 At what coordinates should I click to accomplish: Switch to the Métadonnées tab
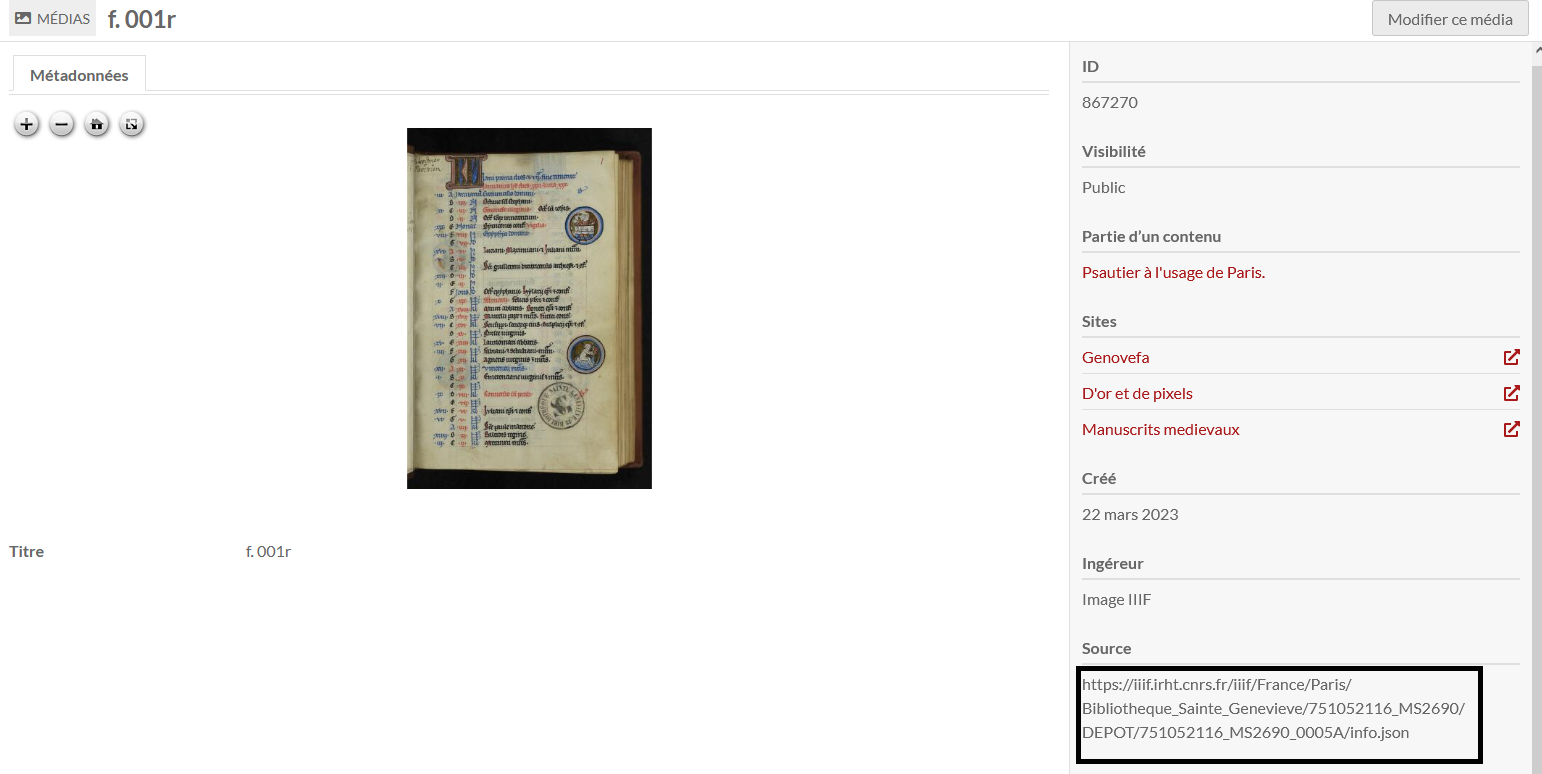[x=78, y=74]
